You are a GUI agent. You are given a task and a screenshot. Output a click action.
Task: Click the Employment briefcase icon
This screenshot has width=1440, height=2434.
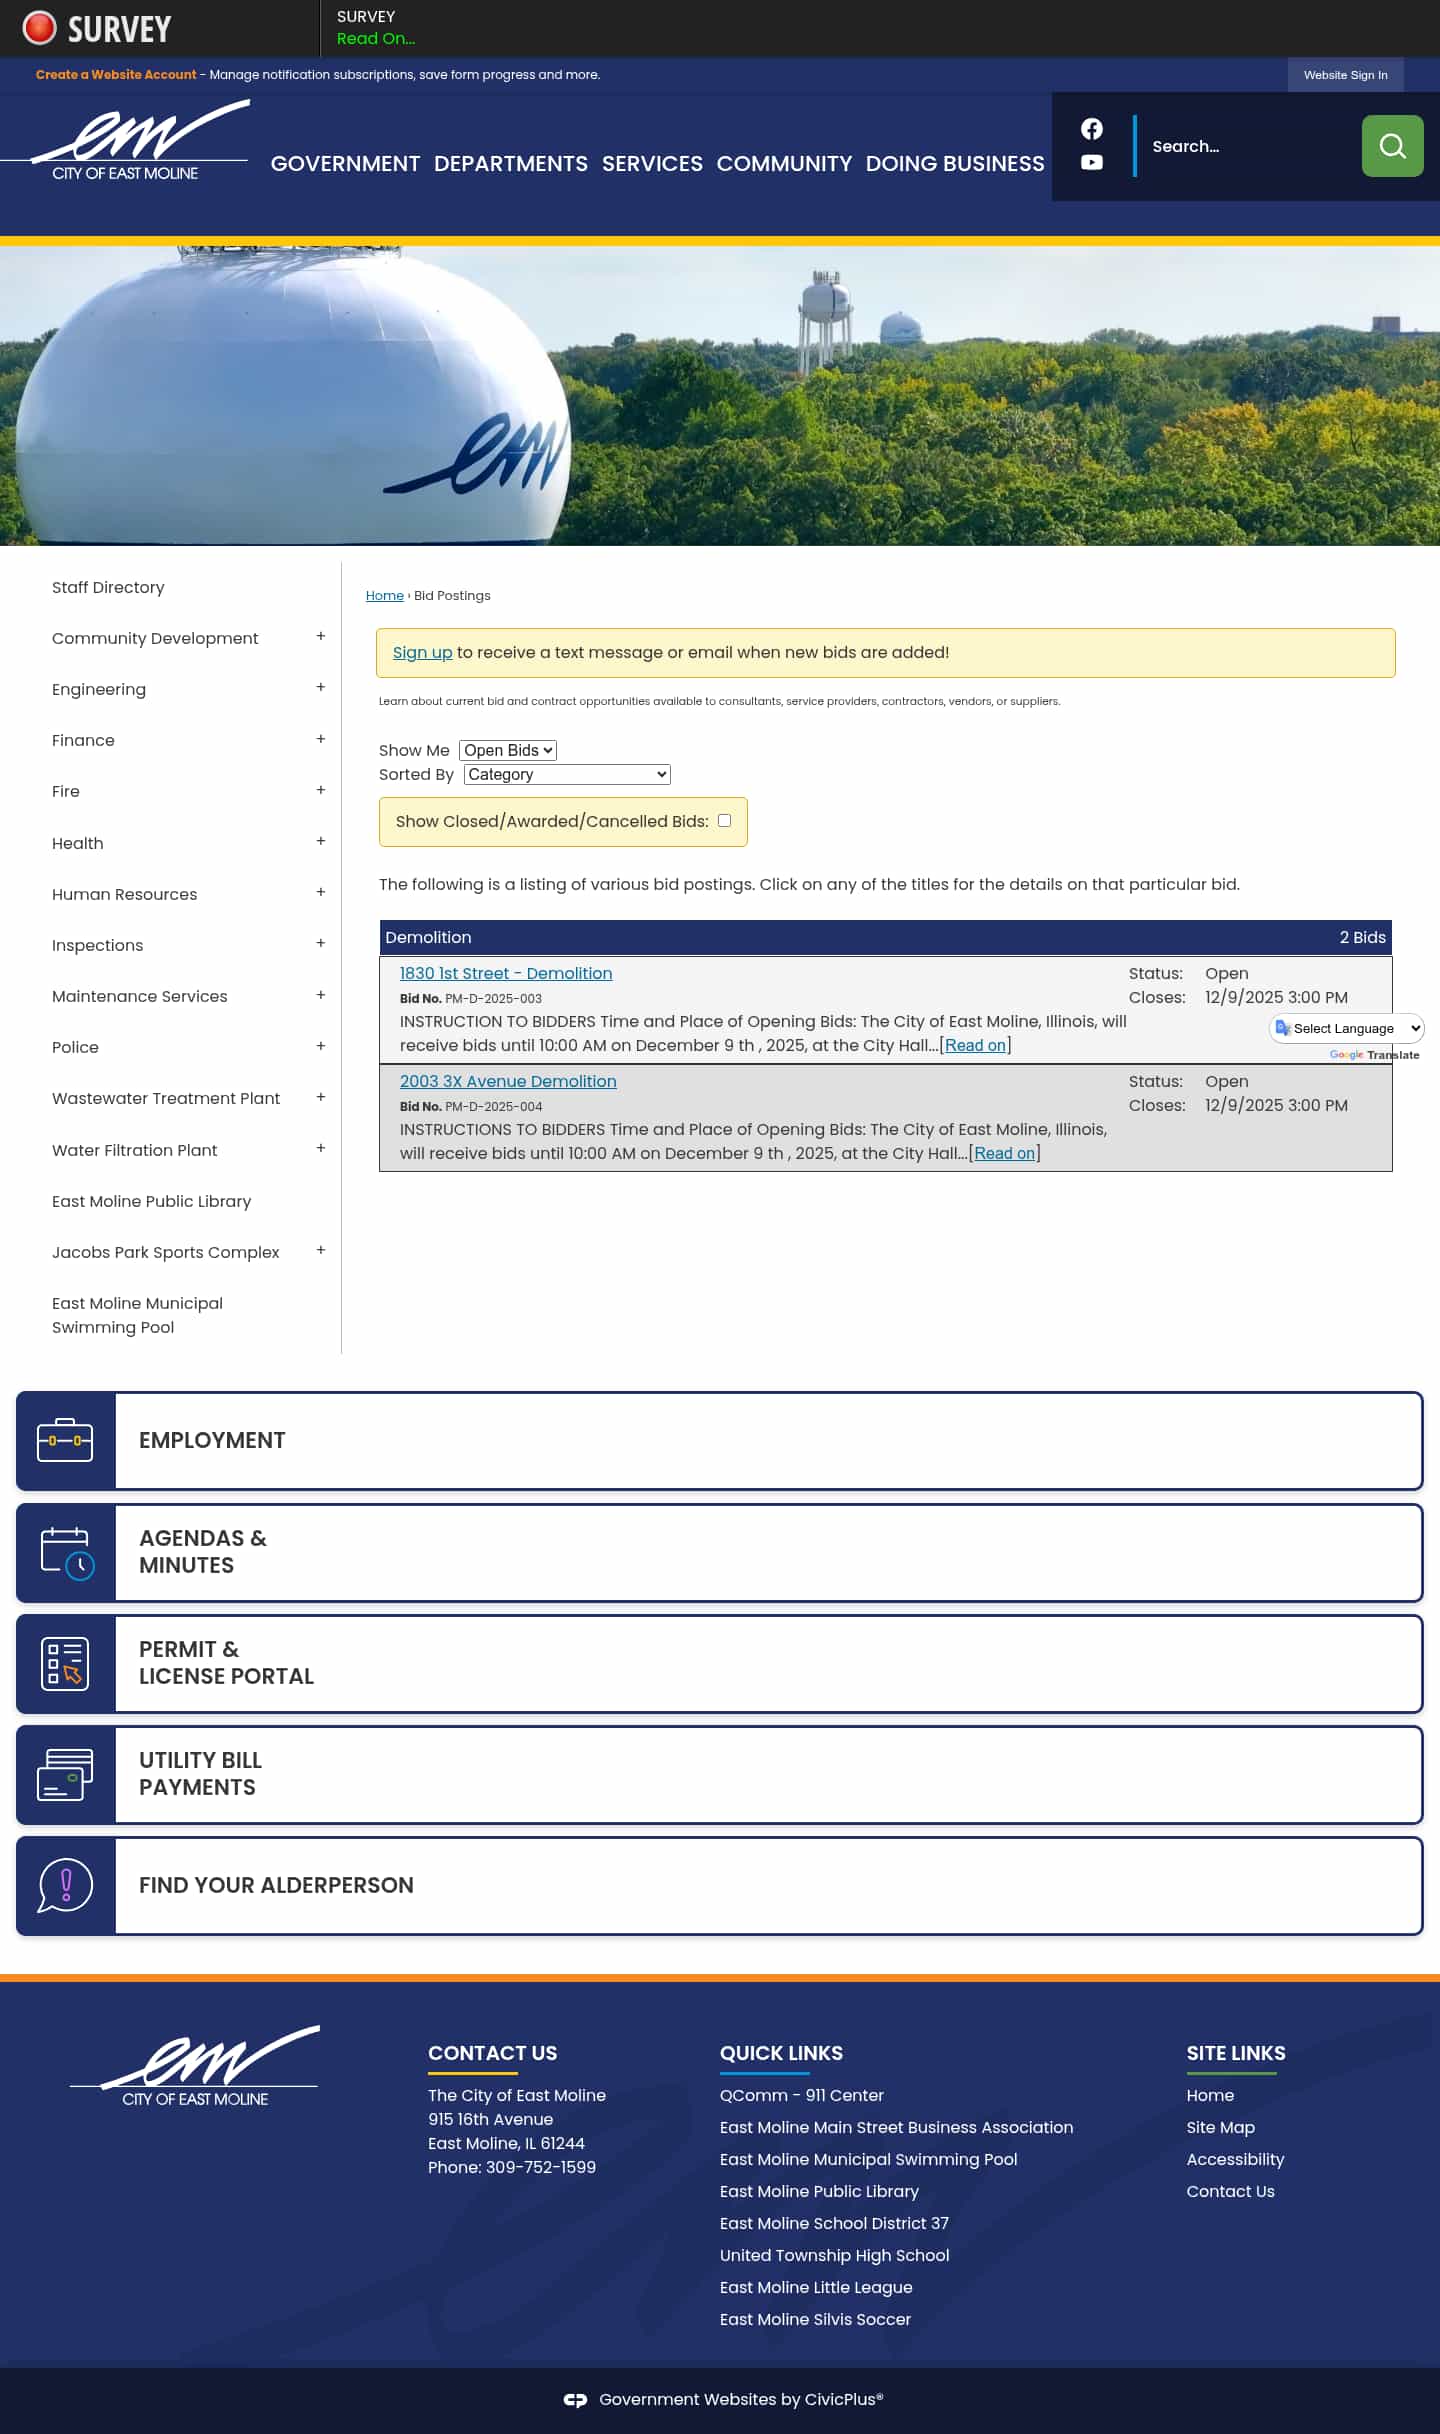(65, 1440)
